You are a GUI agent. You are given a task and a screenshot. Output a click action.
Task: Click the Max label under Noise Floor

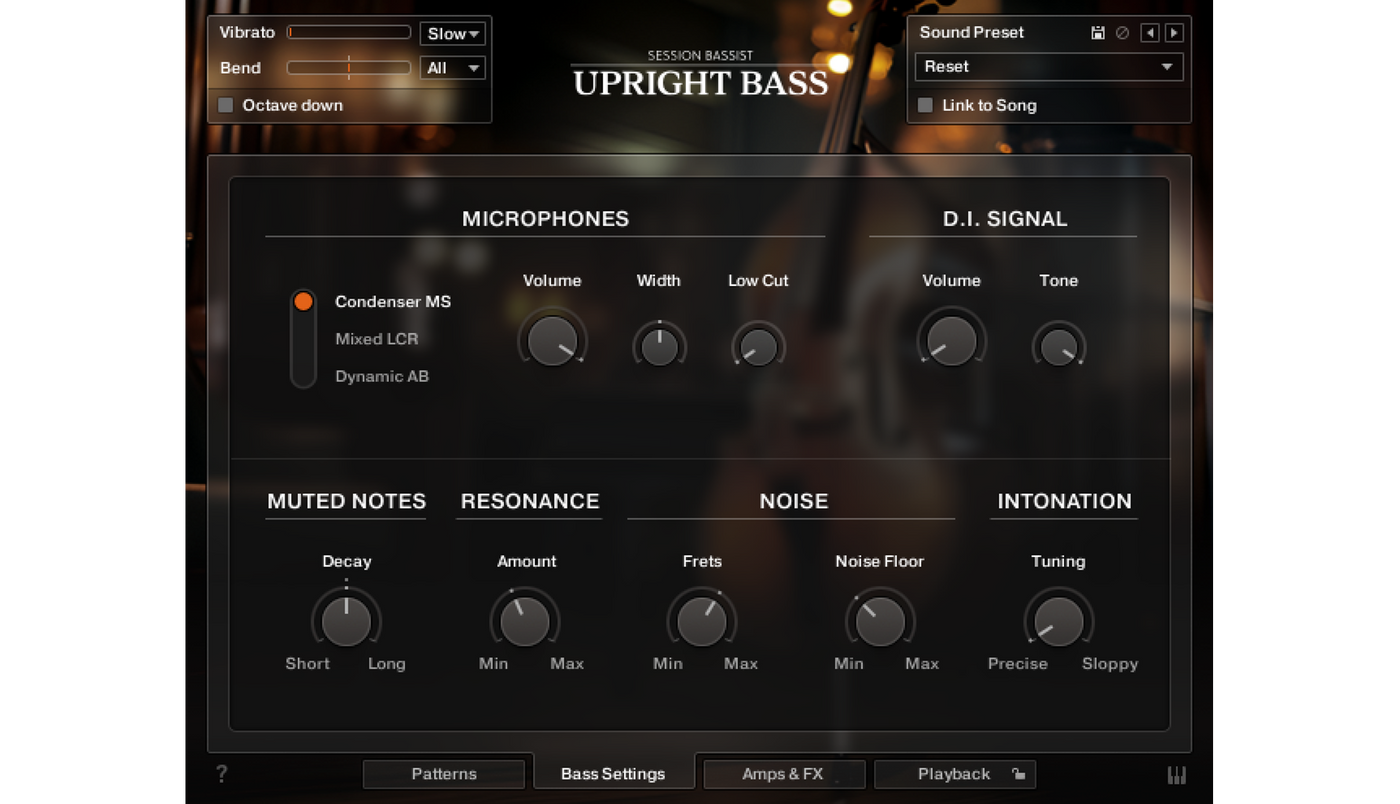pos(922,664)
